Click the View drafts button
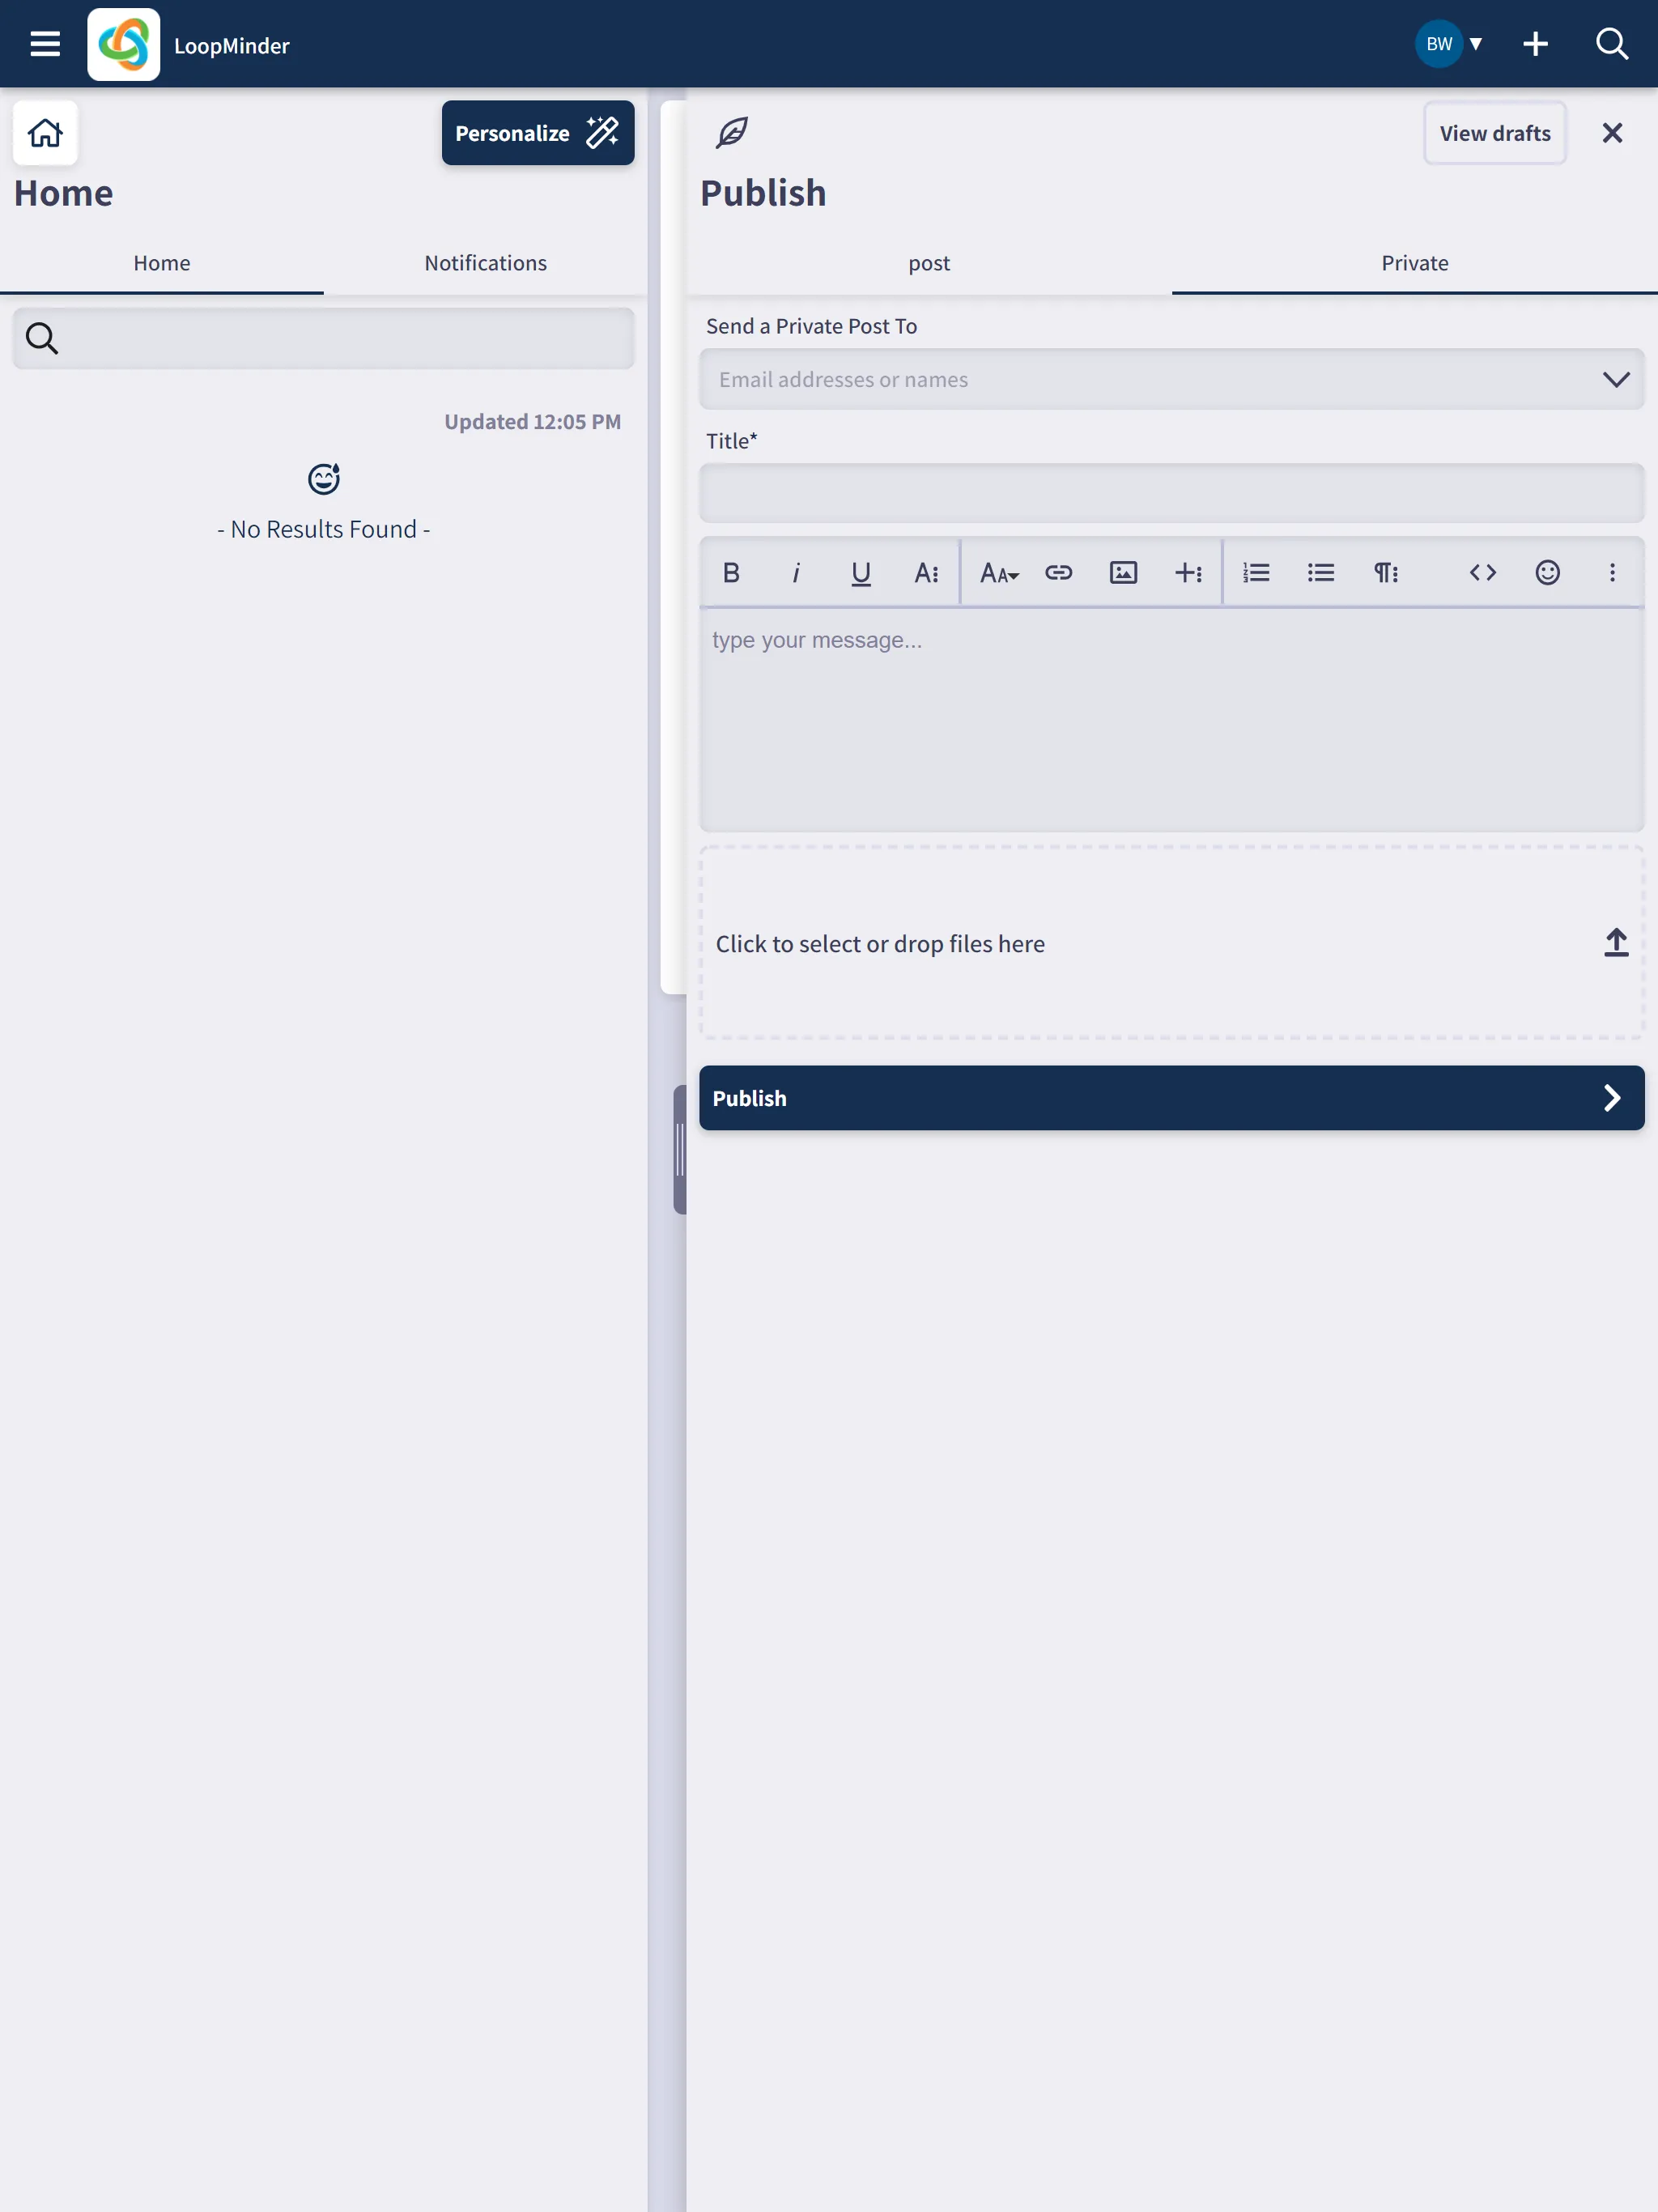1658x2212 pixels. tap(1494, 132)
